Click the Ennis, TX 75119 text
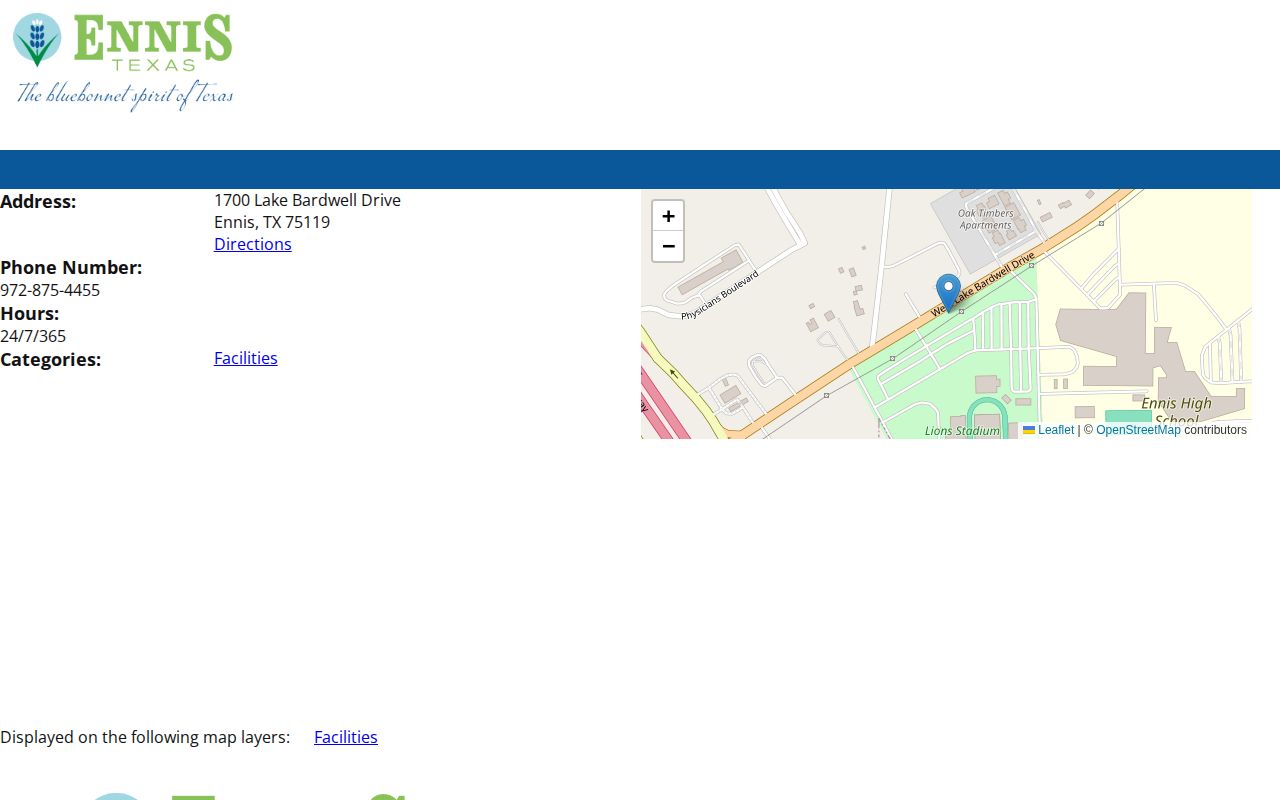The height and width of the screenshot is (800, 1280). point(272,222)
